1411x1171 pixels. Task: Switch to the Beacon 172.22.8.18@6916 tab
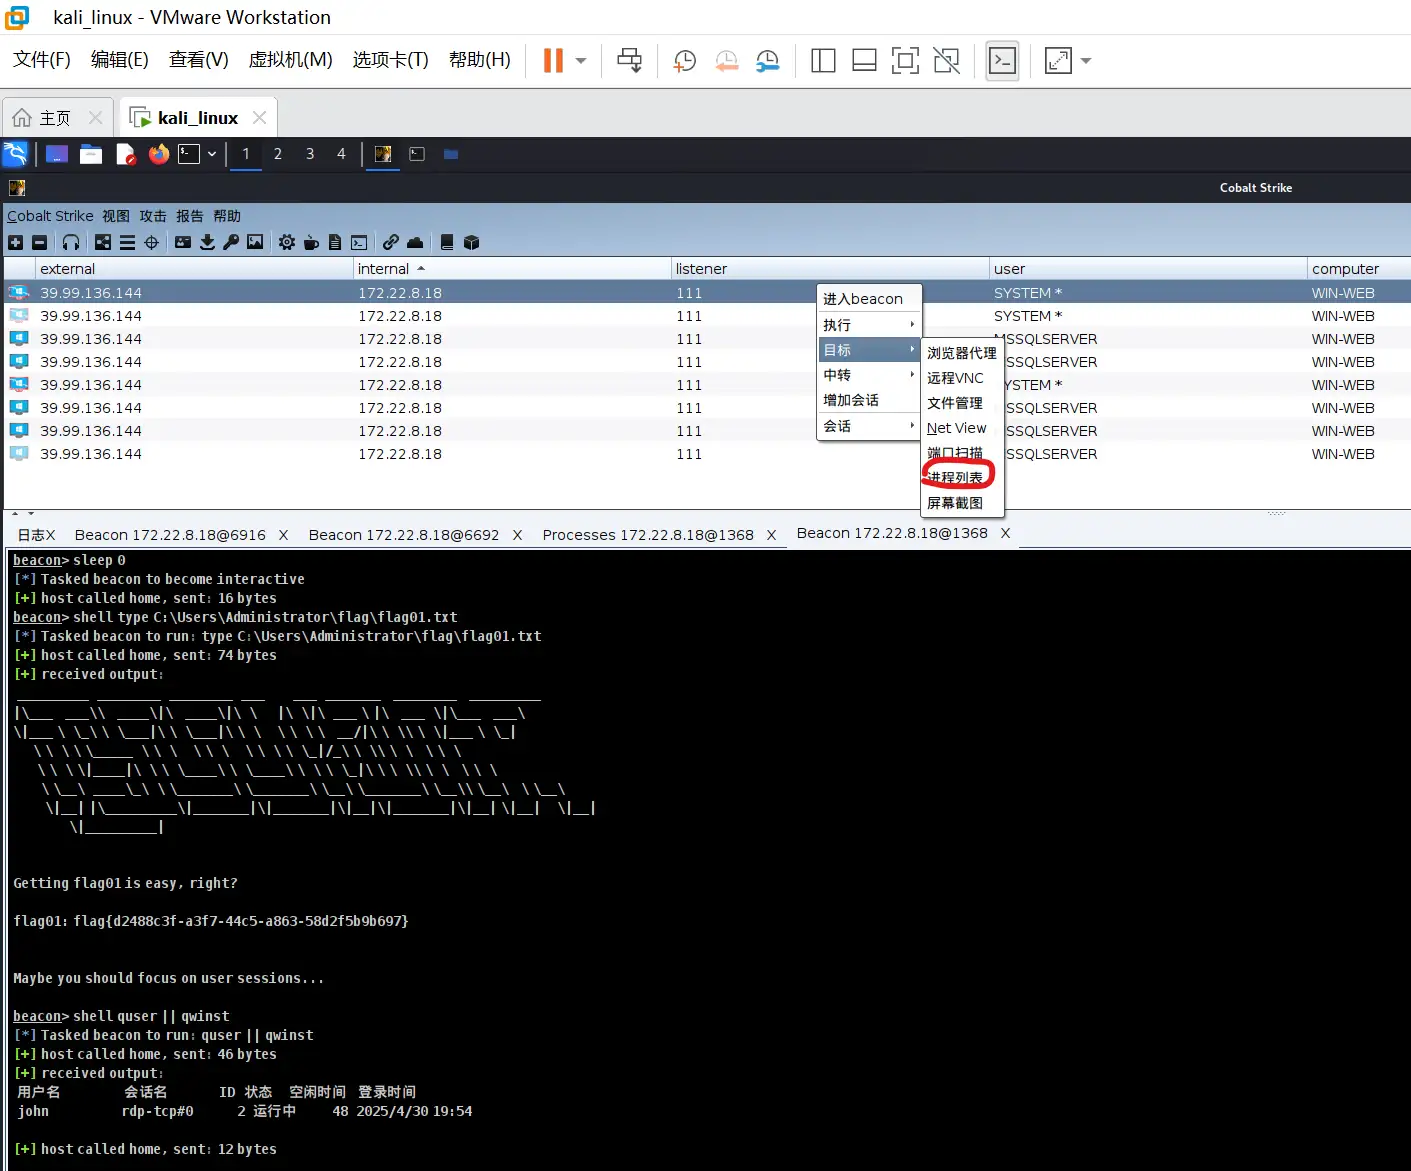point(170,535)
